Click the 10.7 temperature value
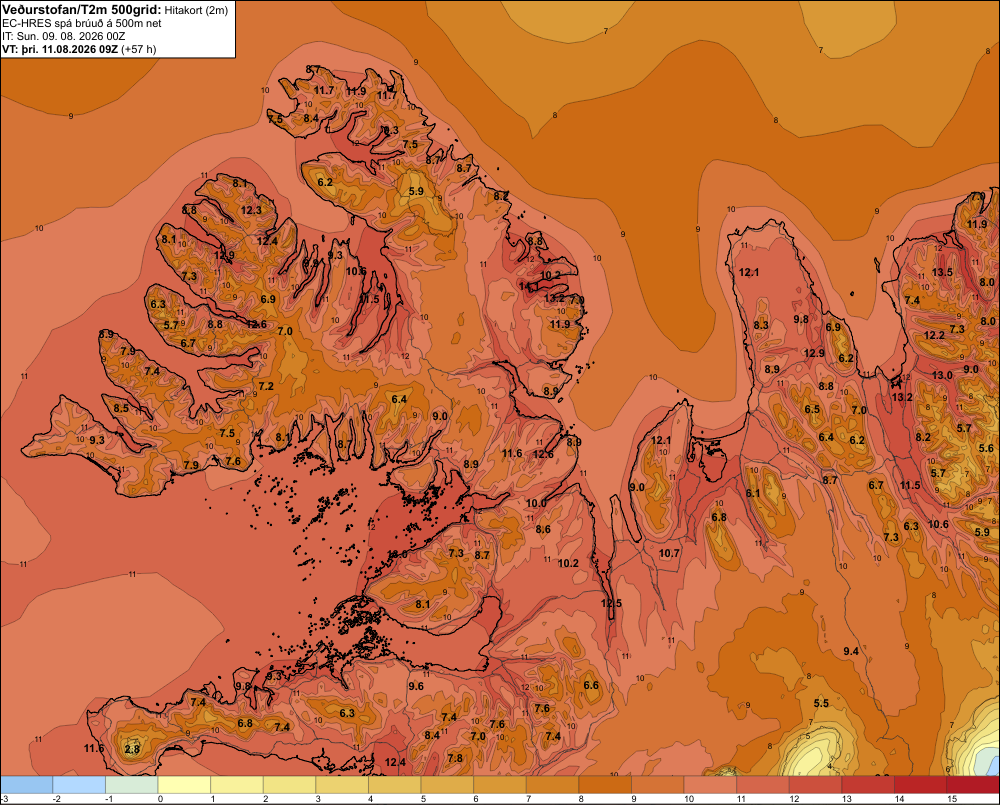The height and width of the screenshot is (805, 1000). click(x=669, y=553)
